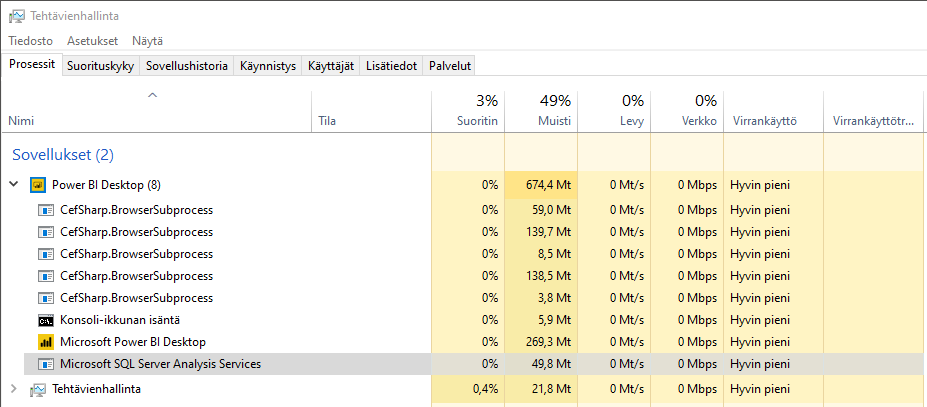Open the Asetukset menu
This screenshot has height=407, width=927.
[92, 41]
